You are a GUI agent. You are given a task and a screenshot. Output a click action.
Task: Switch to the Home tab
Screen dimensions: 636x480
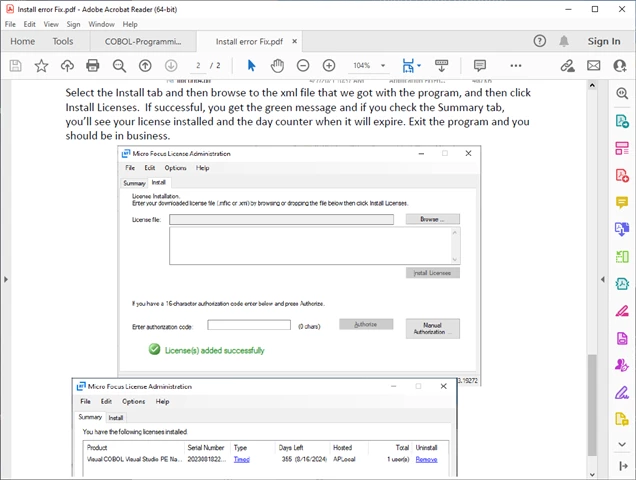point(23,41)
